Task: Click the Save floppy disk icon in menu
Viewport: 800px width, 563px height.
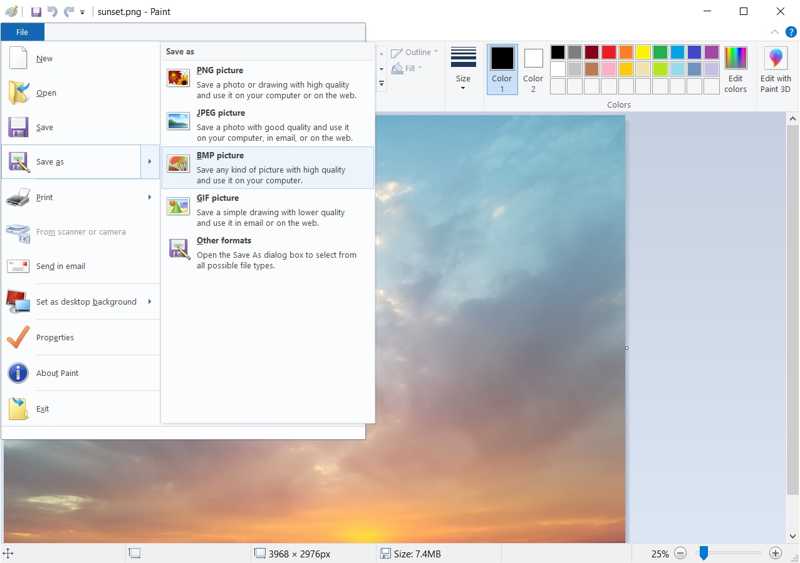Action: 19,127
